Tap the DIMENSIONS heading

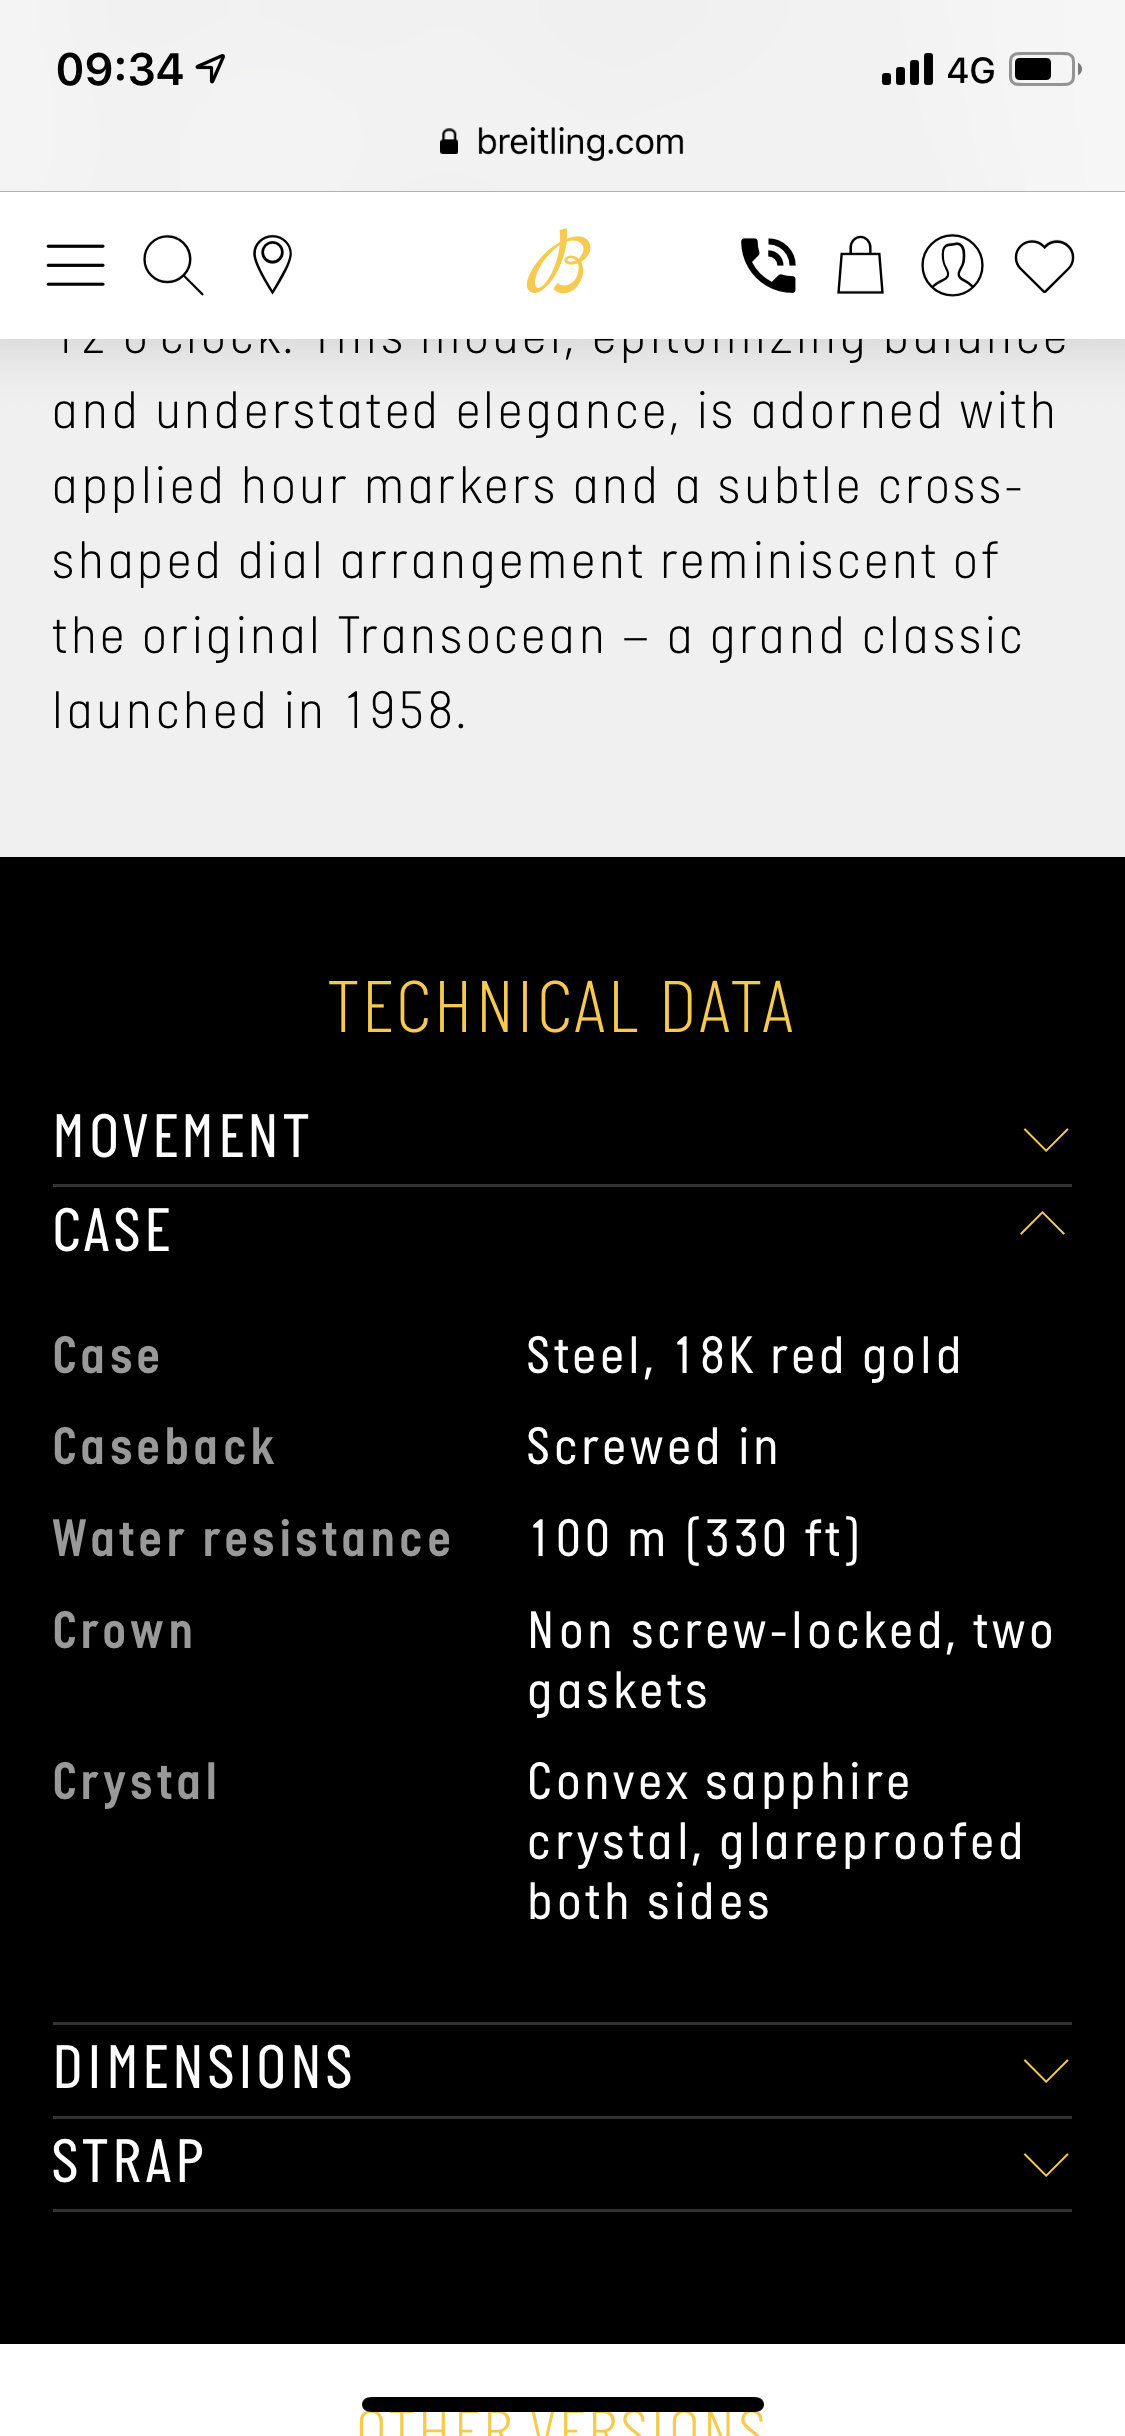point(204,2068)
